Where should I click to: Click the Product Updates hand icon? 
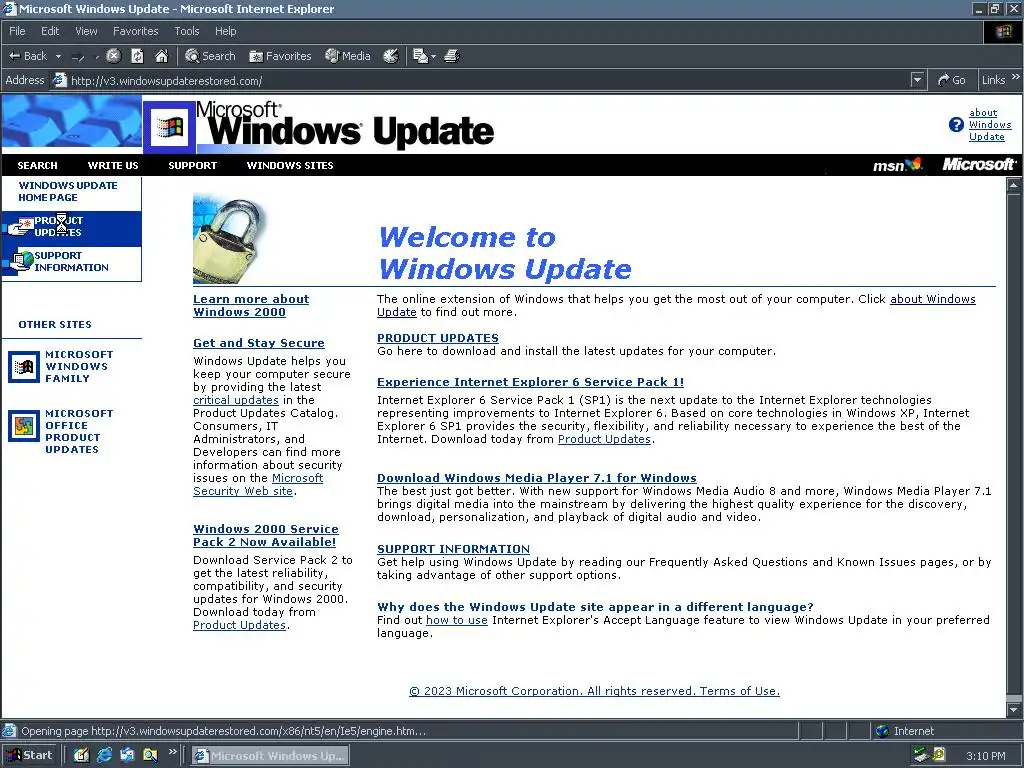click(20, 227)
